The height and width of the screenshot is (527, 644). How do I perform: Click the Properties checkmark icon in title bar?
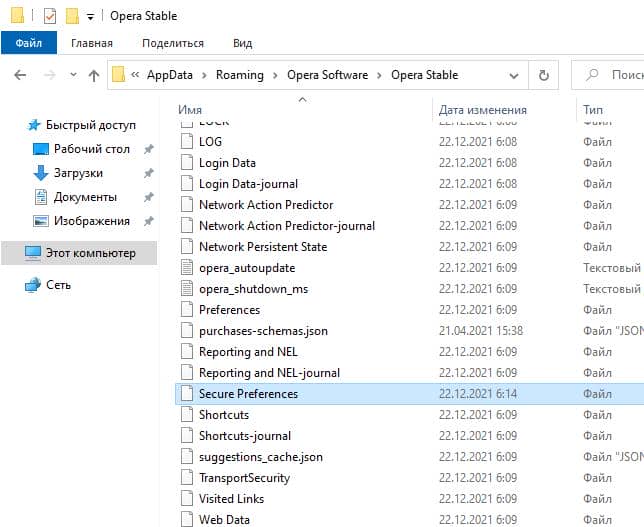tap(49, 16)
